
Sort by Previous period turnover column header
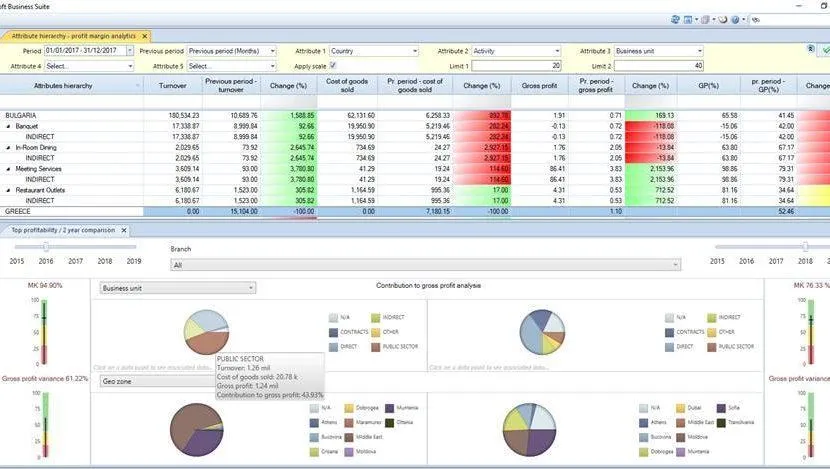[x=231, y=85]
